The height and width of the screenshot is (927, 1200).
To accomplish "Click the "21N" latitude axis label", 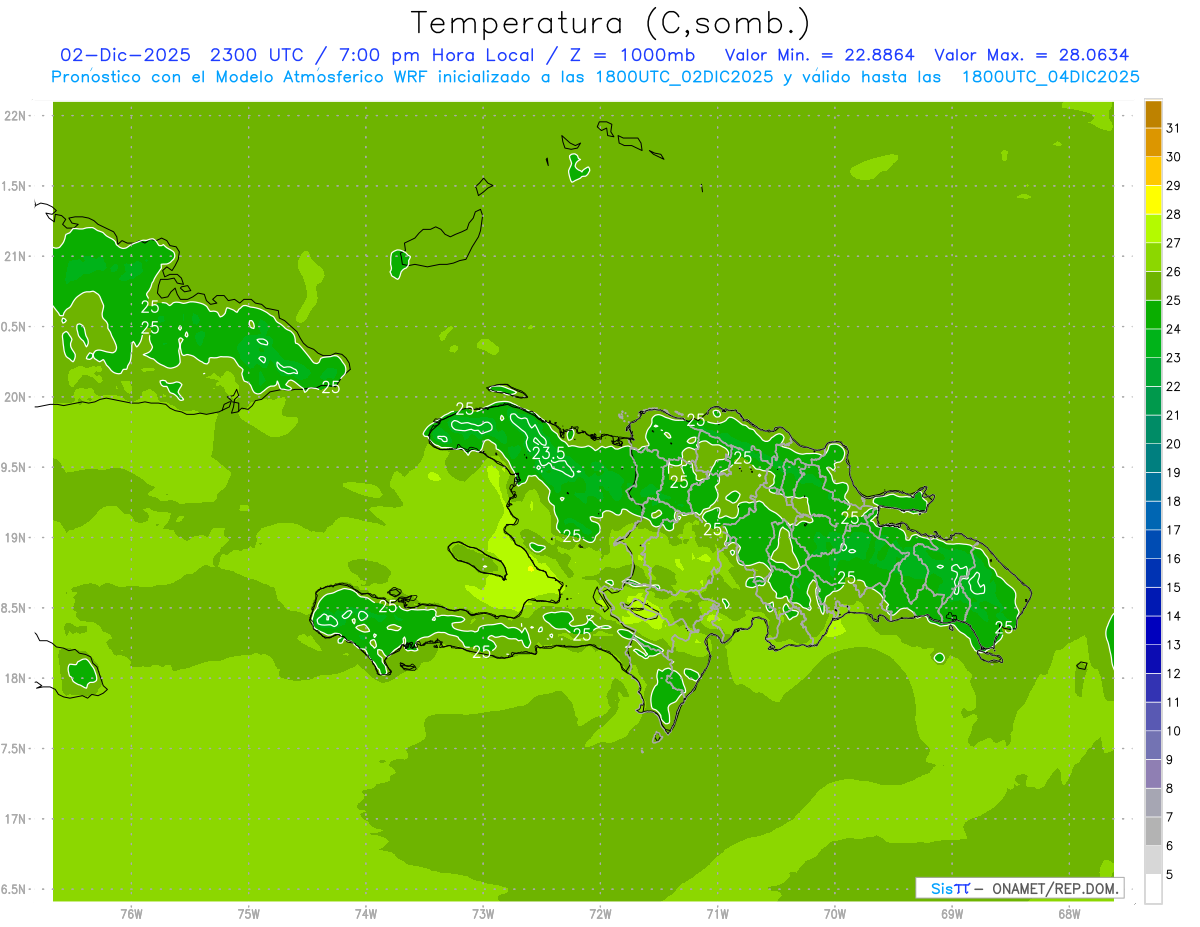I will pyautogui.click(x=15, y=256).
